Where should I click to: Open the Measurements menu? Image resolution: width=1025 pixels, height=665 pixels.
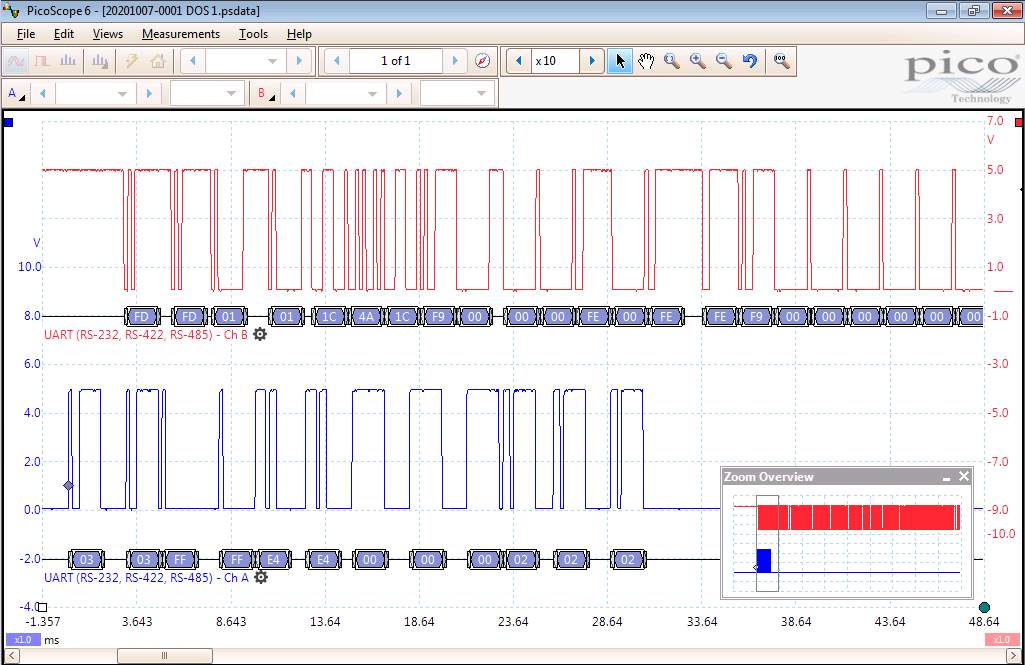(x=181, y=34)
